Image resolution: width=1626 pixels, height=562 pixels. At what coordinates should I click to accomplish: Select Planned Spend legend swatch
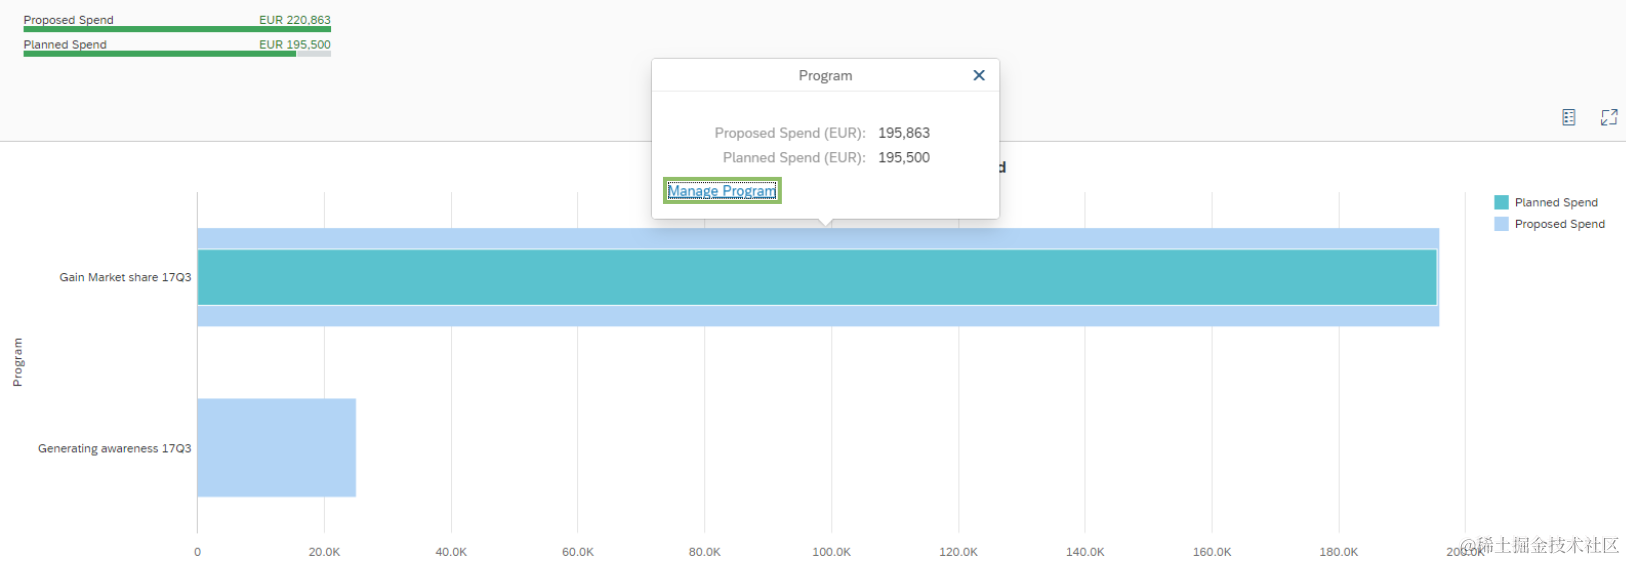(1501, 202)
